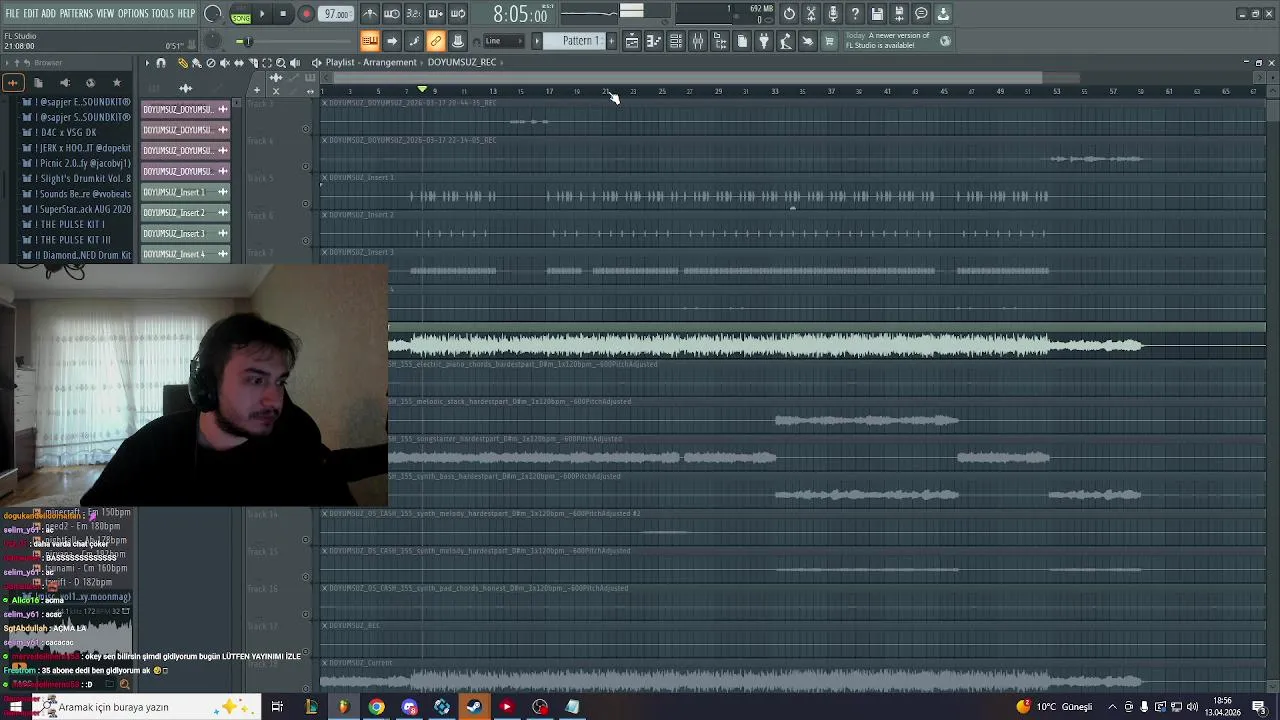Open the FILE menu
This screenshot has width=1280, height=720.
13,14
